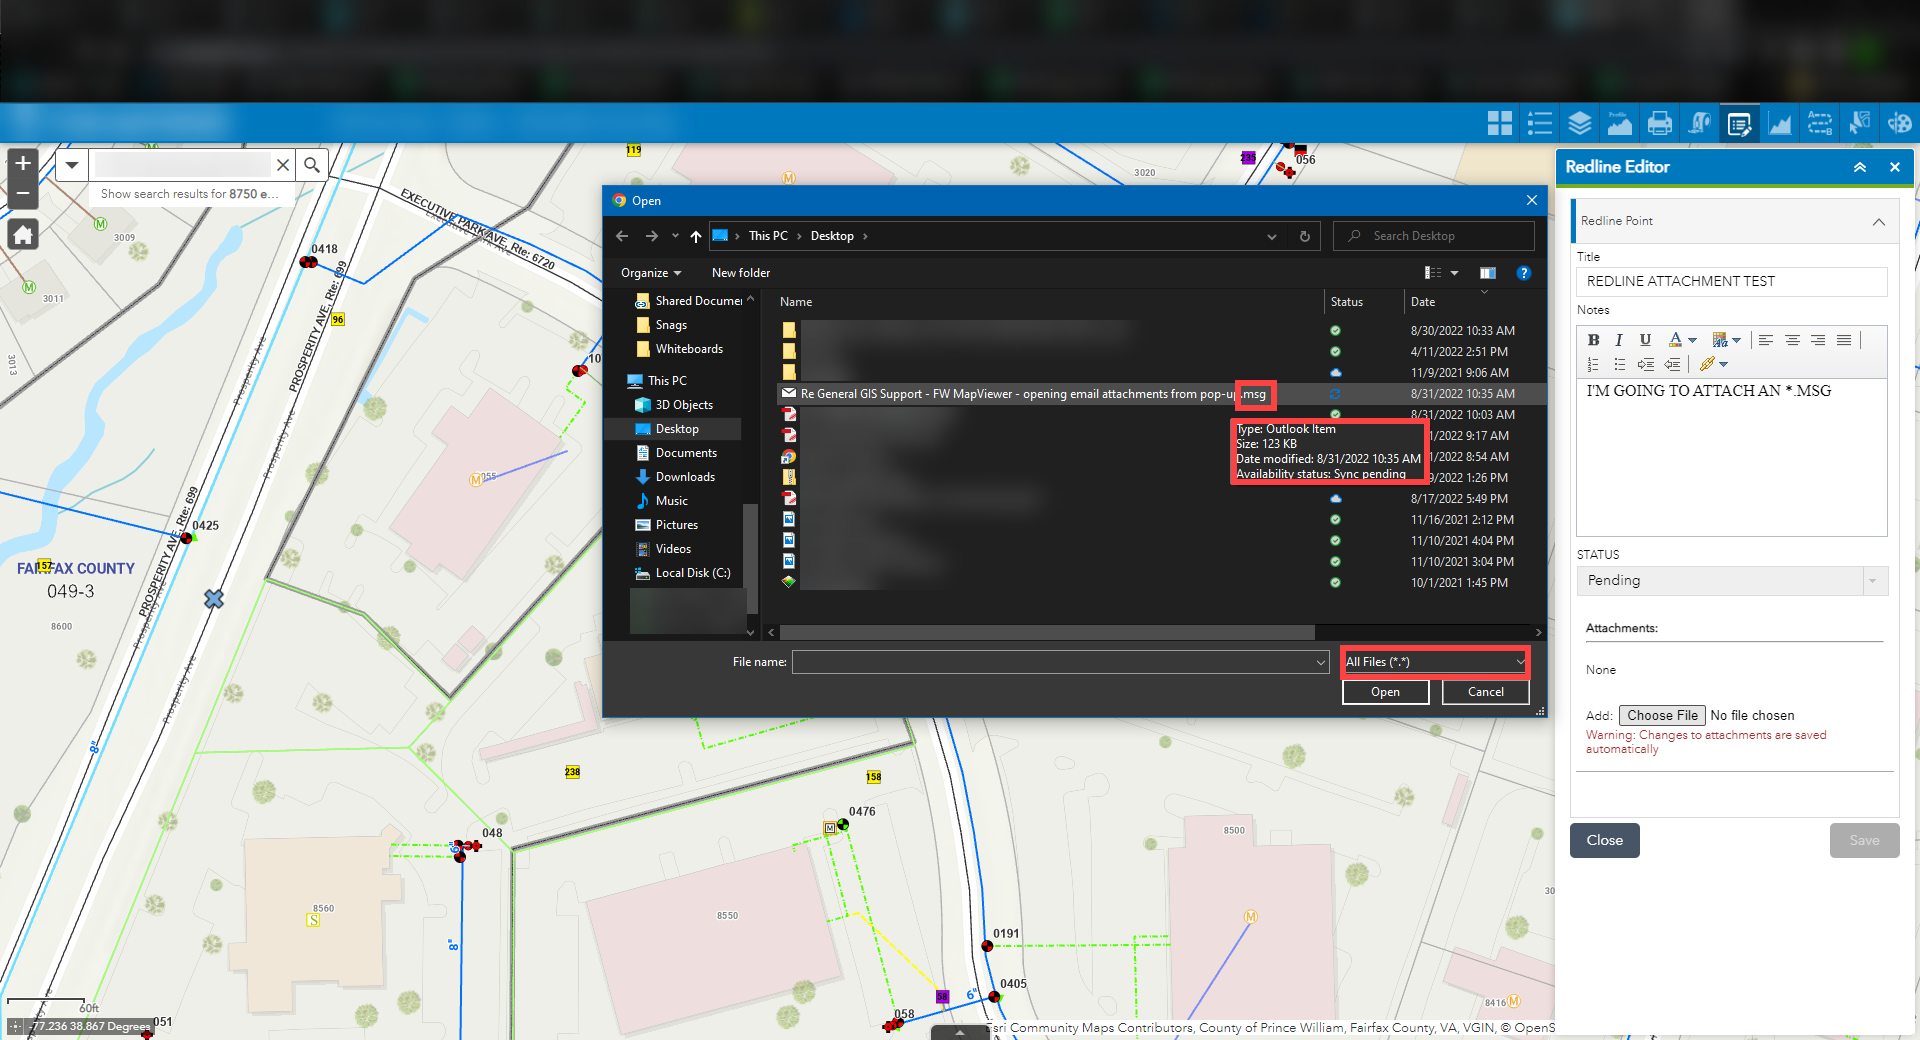Toggle underline formatting in Notes editor
The width and height of the screenshot is (1920, 1040).
(x=1644, y=340)
